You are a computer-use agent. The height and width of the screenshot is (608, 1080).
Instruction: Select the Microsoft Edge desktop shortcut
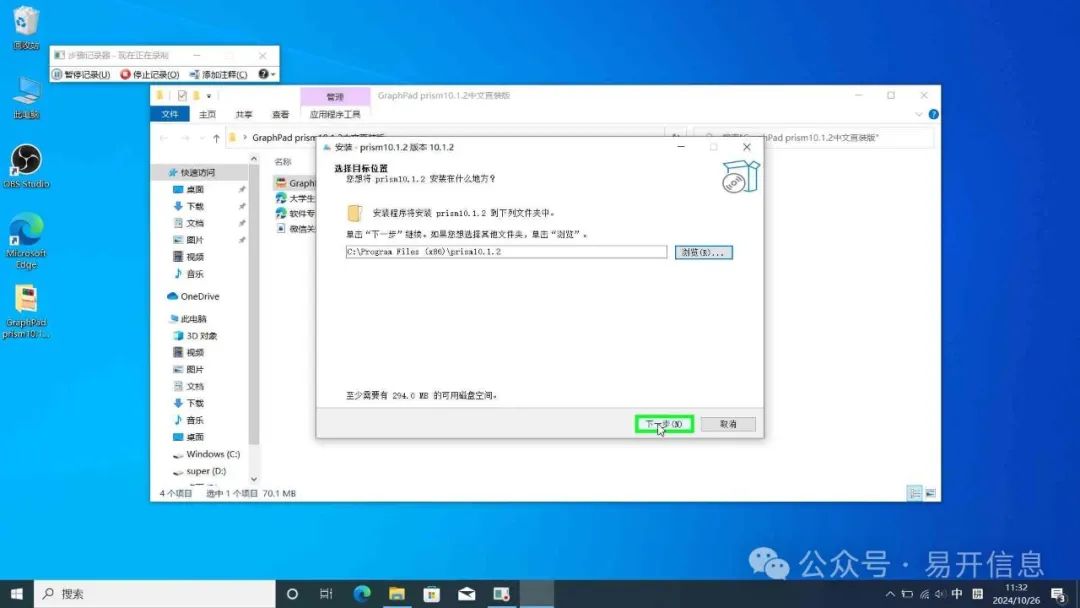pos(26,240)
